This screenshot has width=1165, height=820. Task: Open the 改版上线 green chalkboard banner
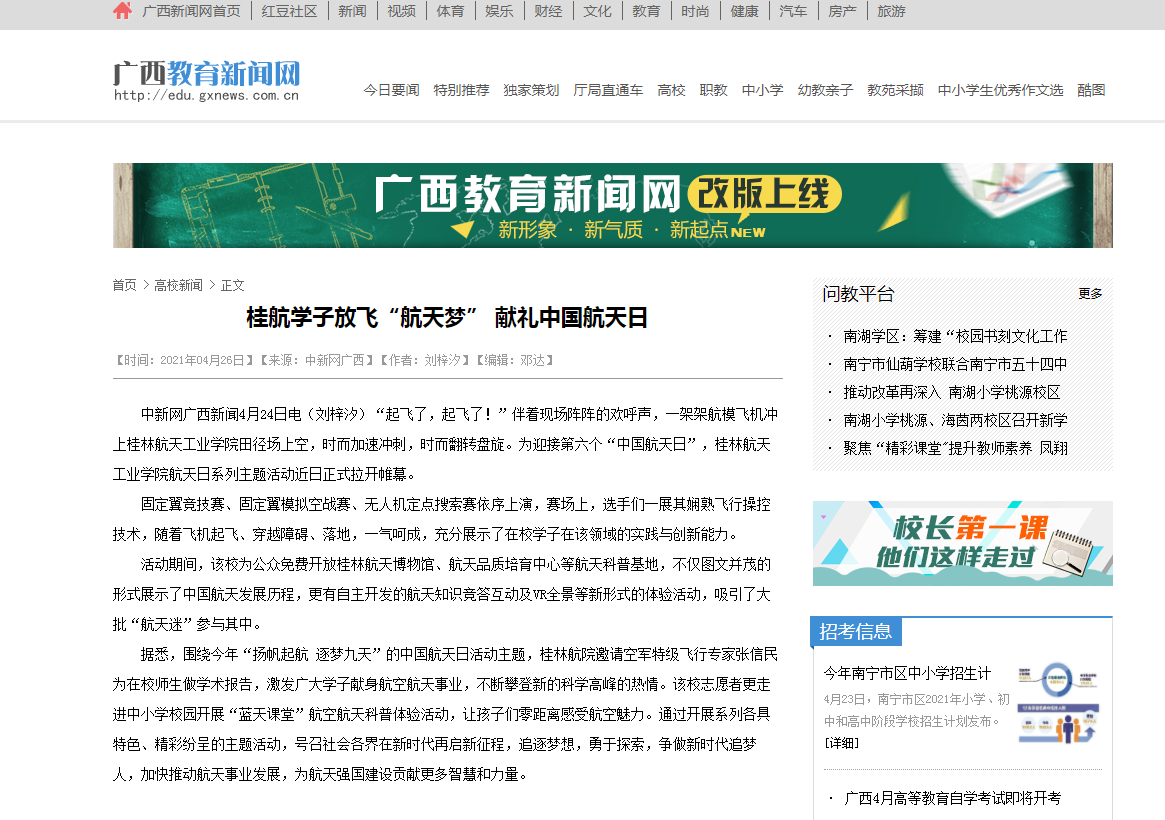[612, 206]
